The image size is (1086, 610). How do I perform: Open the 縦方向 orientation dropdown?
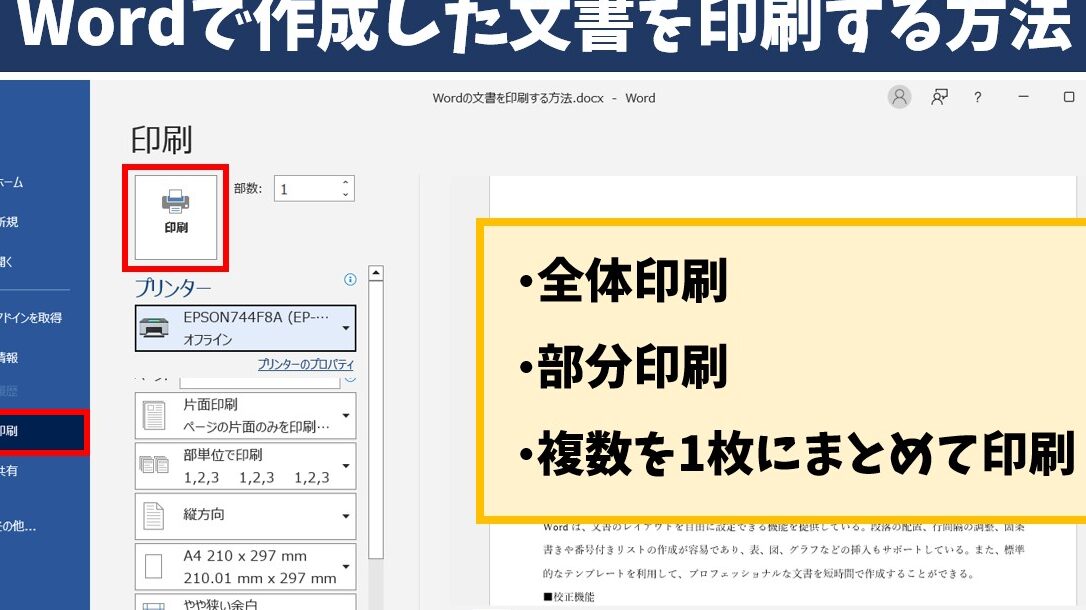[246, 516]
